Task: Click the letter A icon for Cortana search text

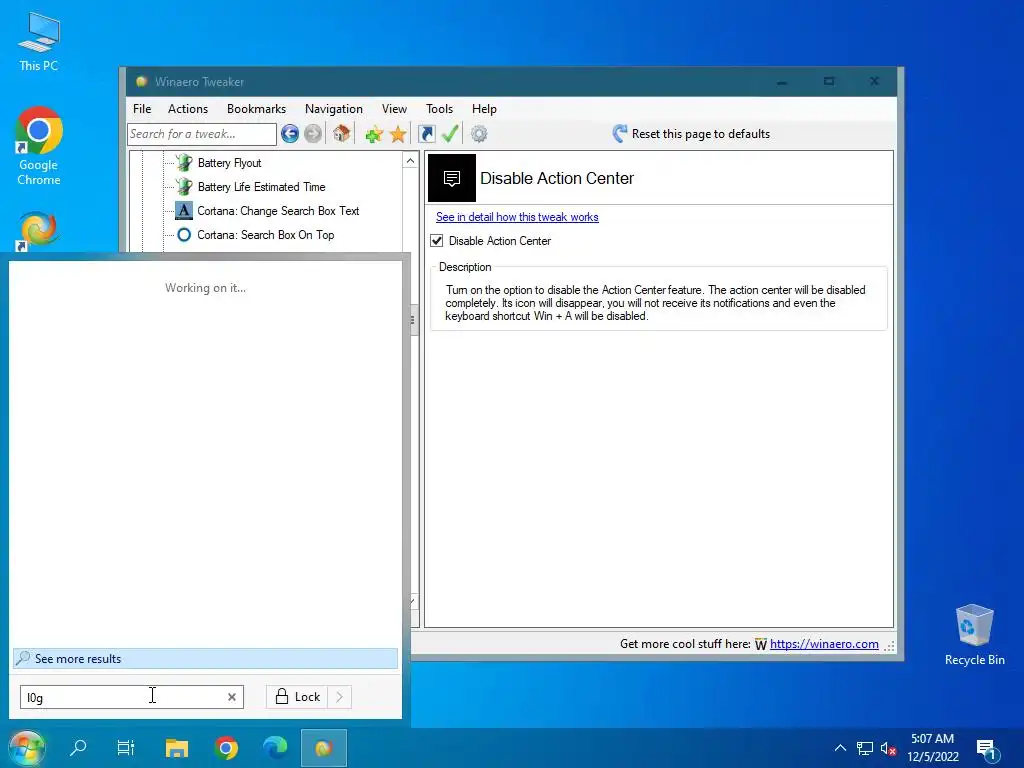Action: pos(184,211)
